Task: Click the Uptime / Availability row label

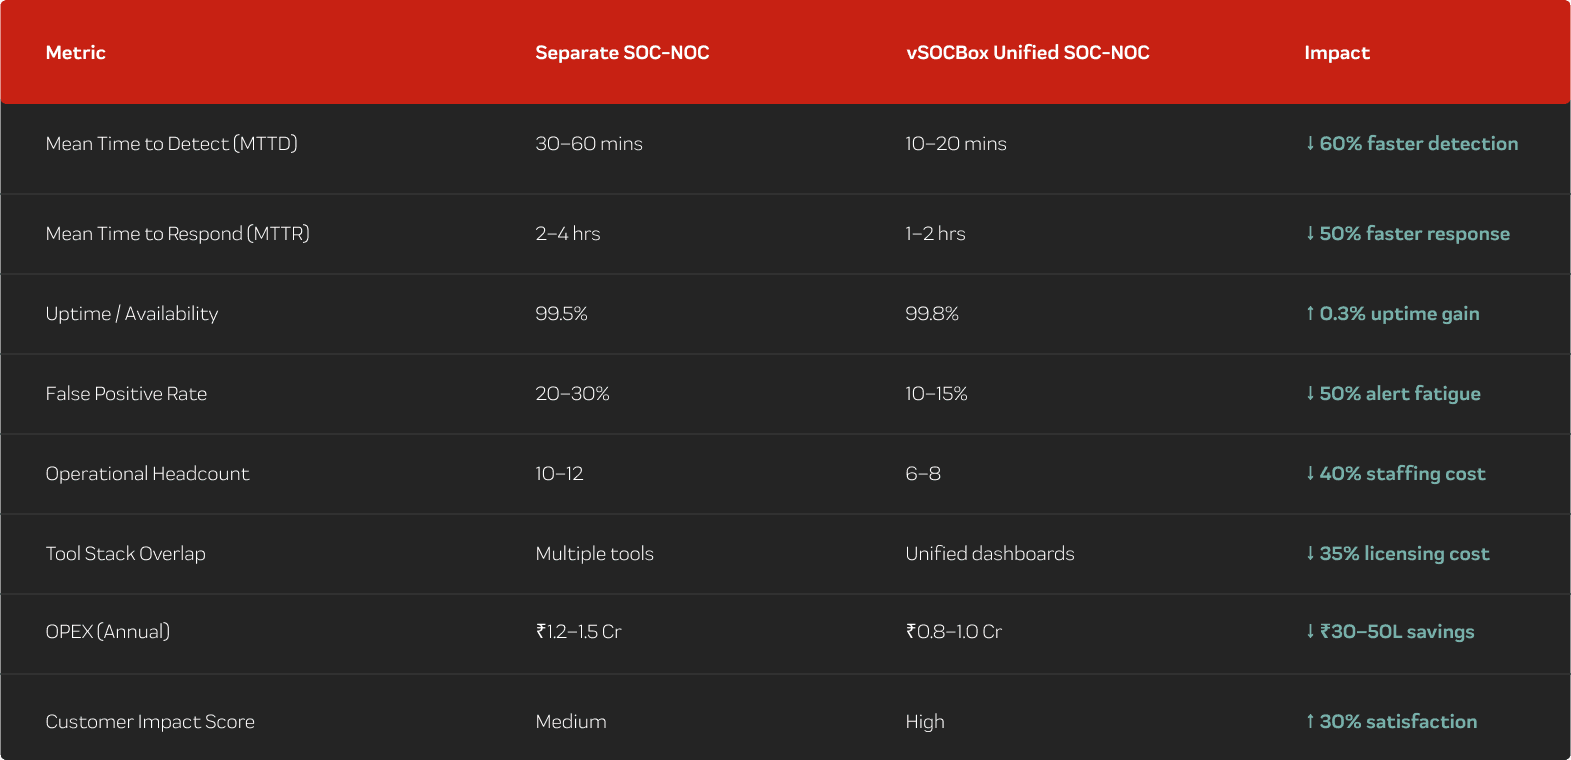Action: [132, 313]
